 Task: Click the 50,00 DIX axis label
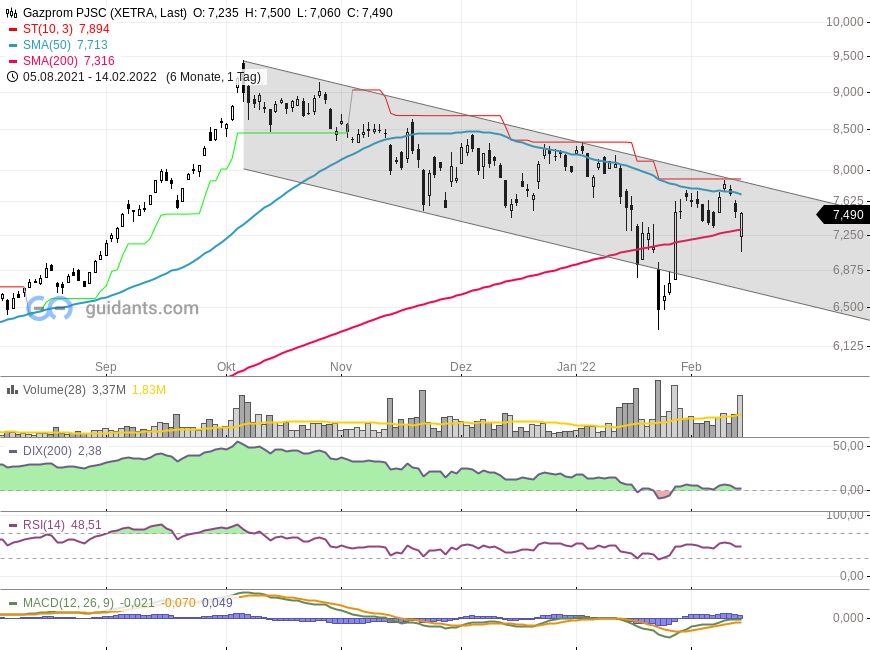click(848, 446)
